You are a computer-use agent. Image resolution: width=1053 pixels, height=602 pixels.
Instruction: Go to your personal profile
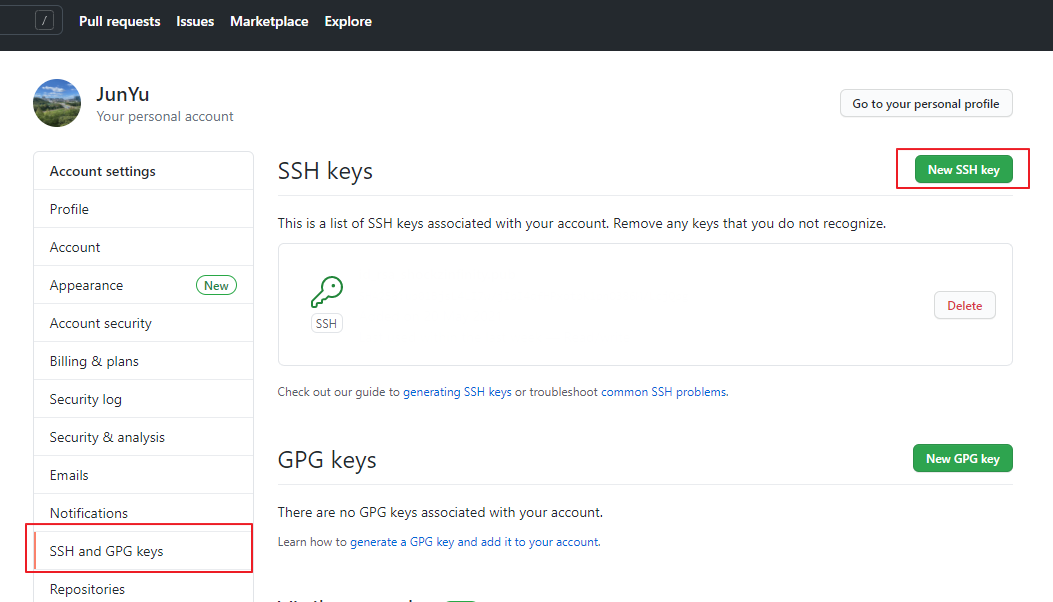tap(925, 104)
